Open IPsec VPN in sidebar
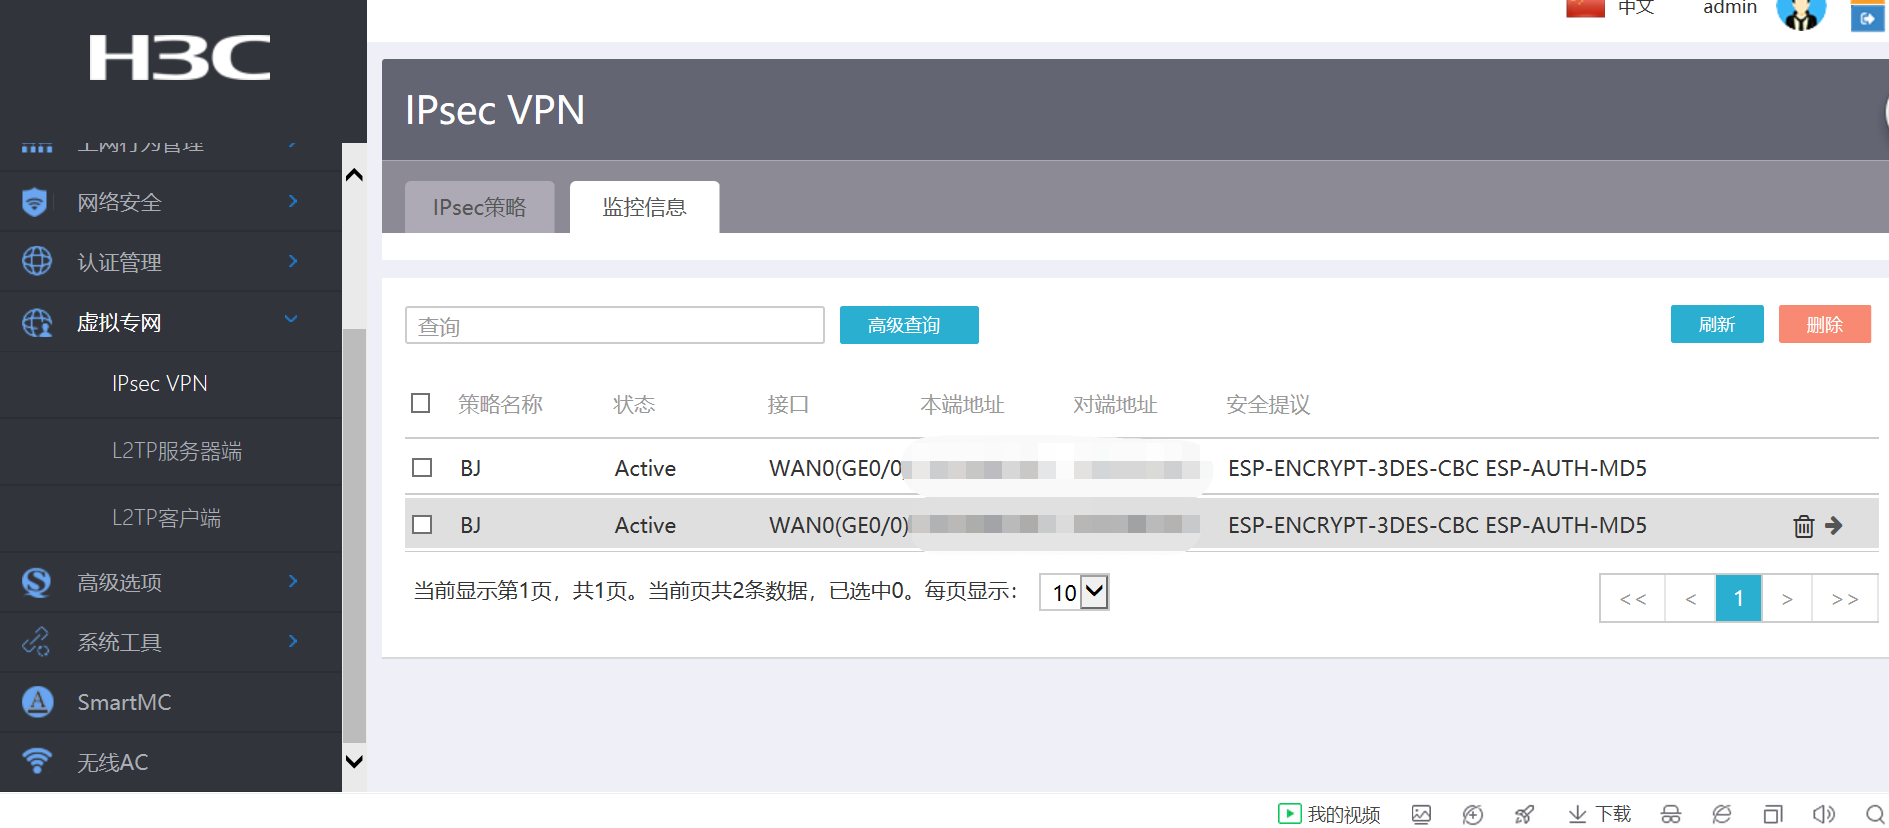Image resolution: width=1889 pixels, height=828 pixels. 160,384
